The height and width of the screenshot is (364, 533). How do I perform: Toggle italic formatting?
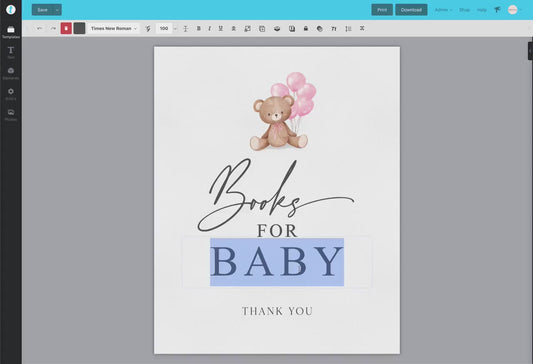[x=209, y=29]
